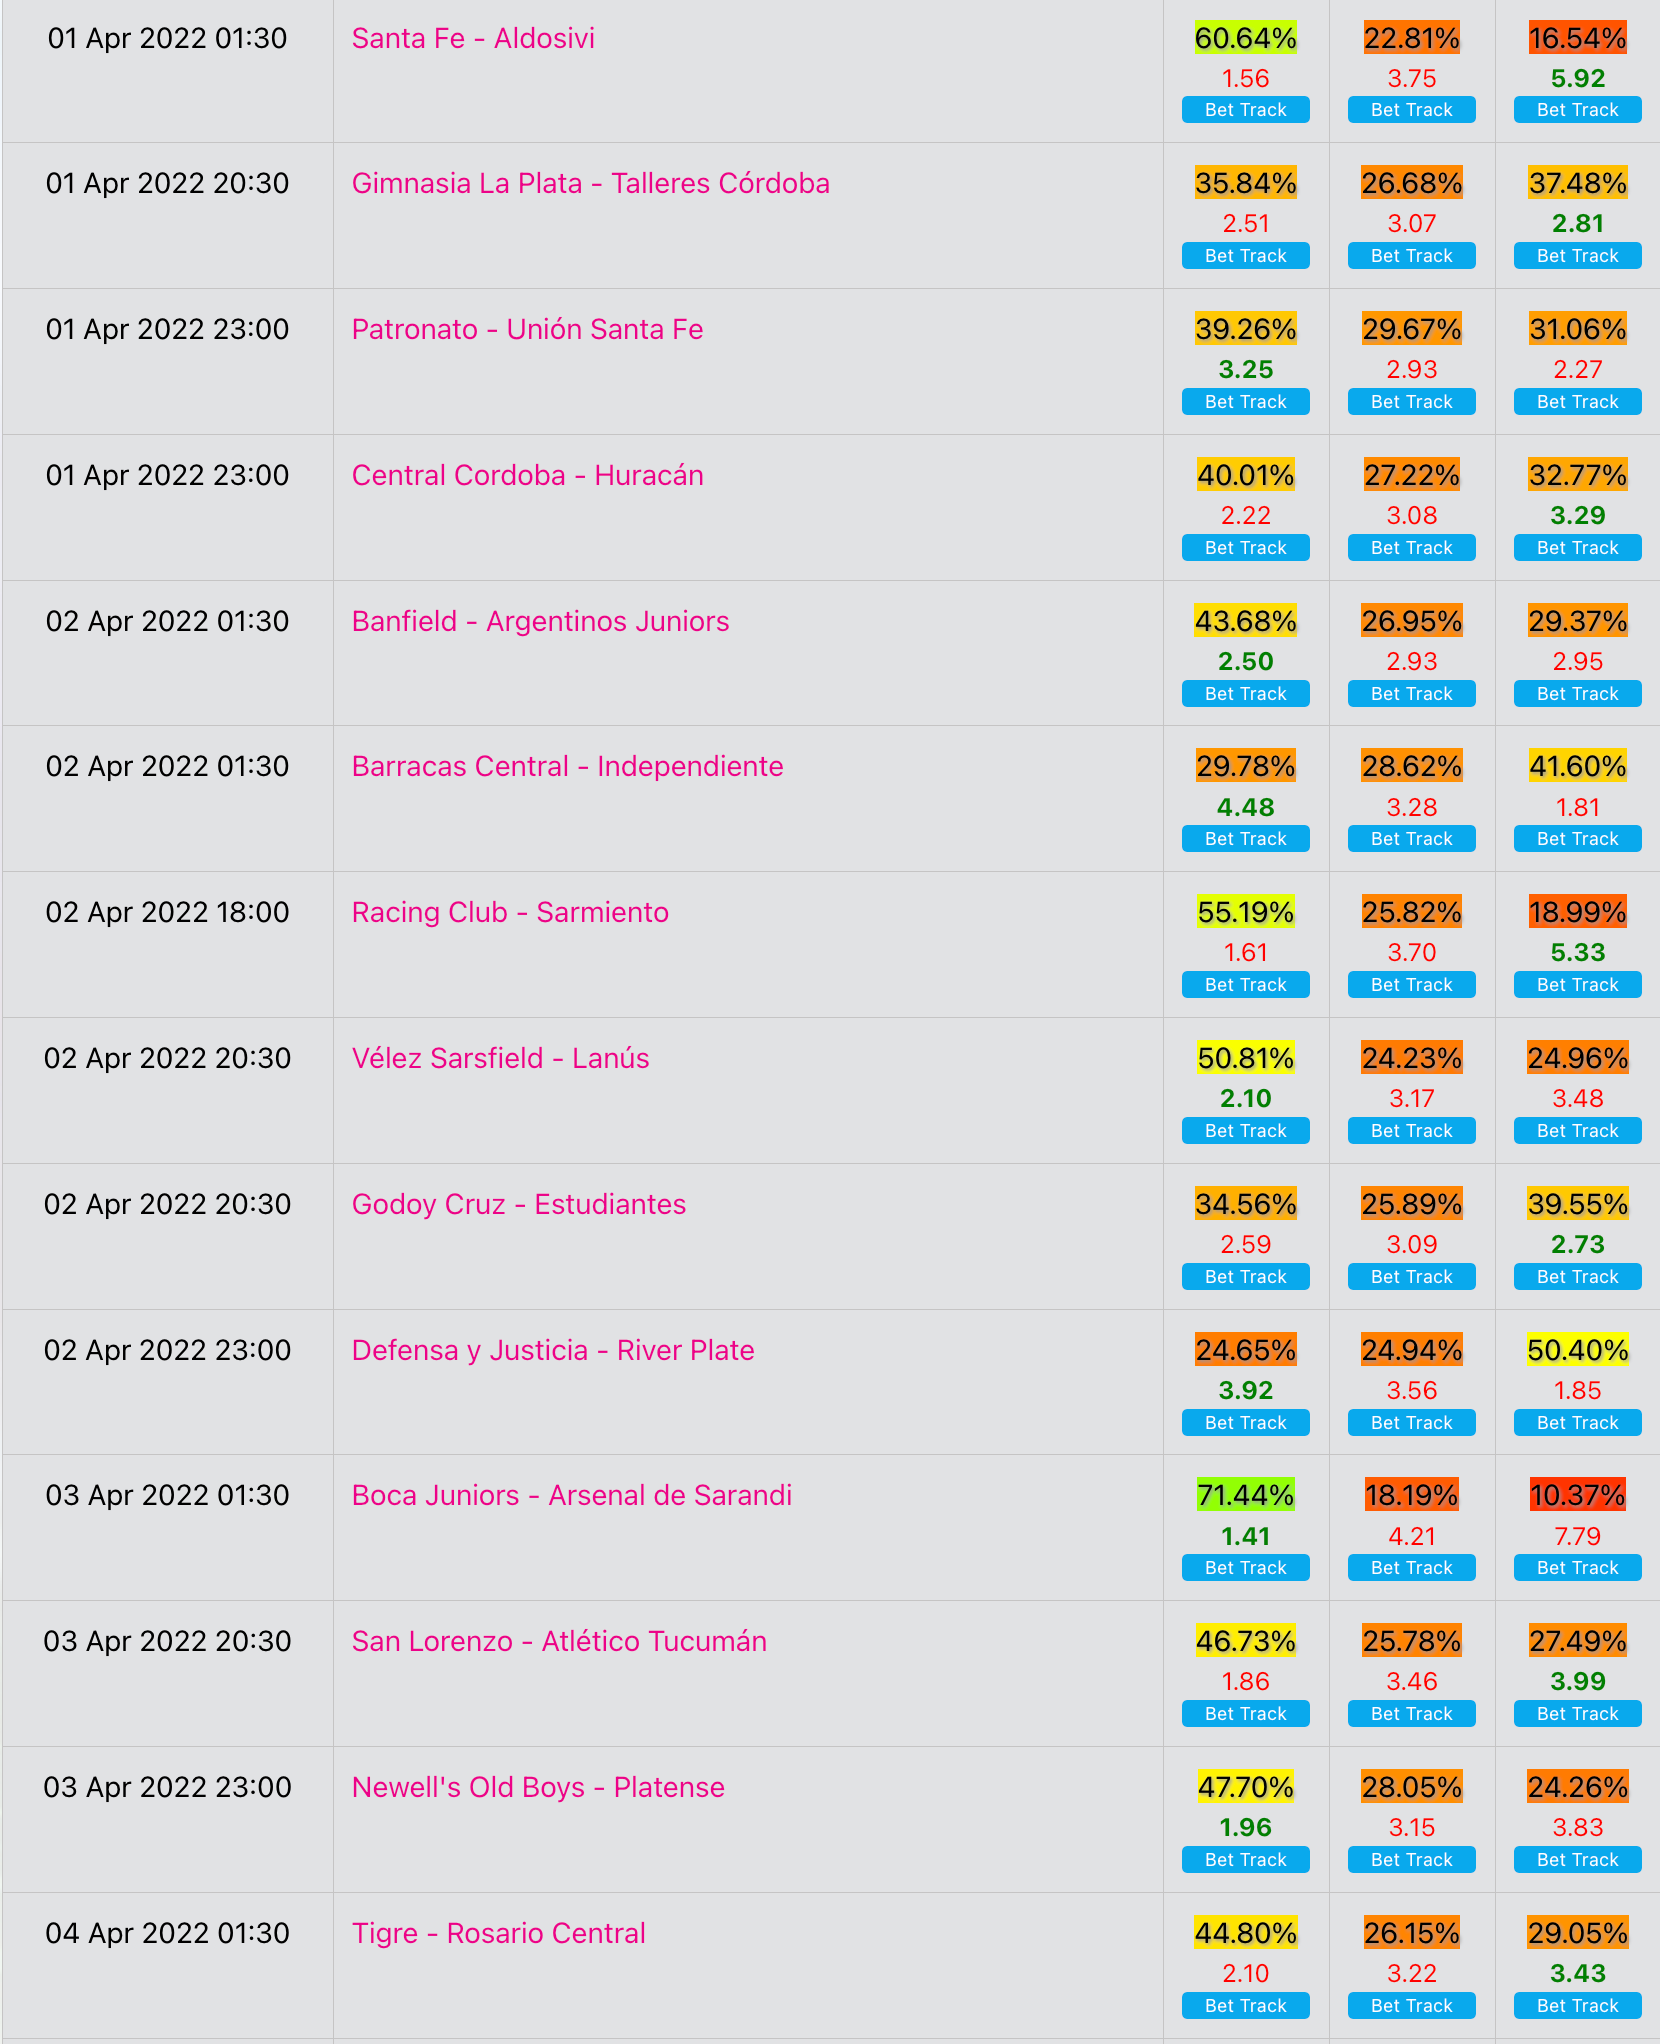1660x2044 pixels.
Task: Click Bet Track under Newell's home odds 1.96
Action: pyautogui.click(x=1245, y=1860)
